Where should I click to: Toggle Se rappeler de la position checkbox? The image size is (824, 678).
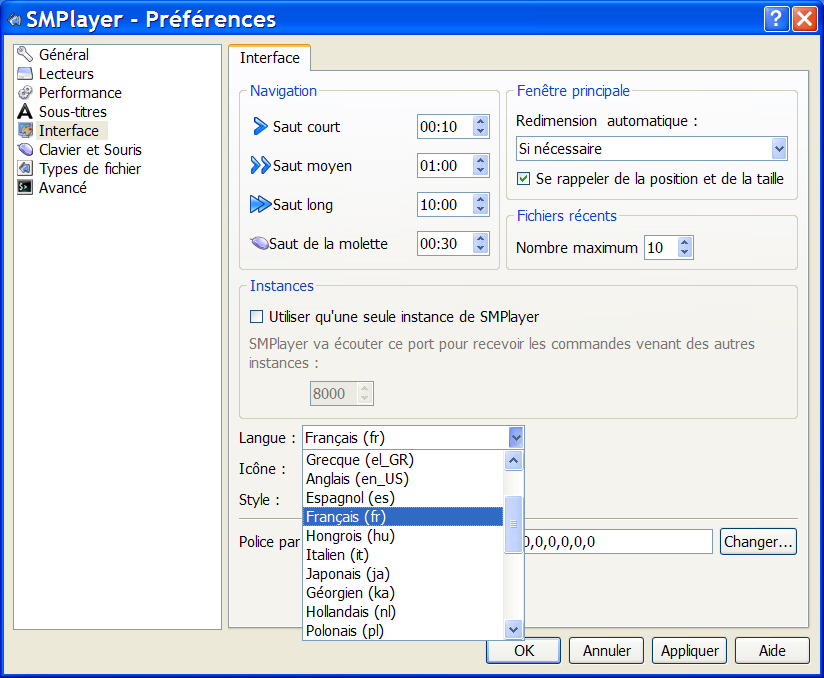click(x=523, y=179)
